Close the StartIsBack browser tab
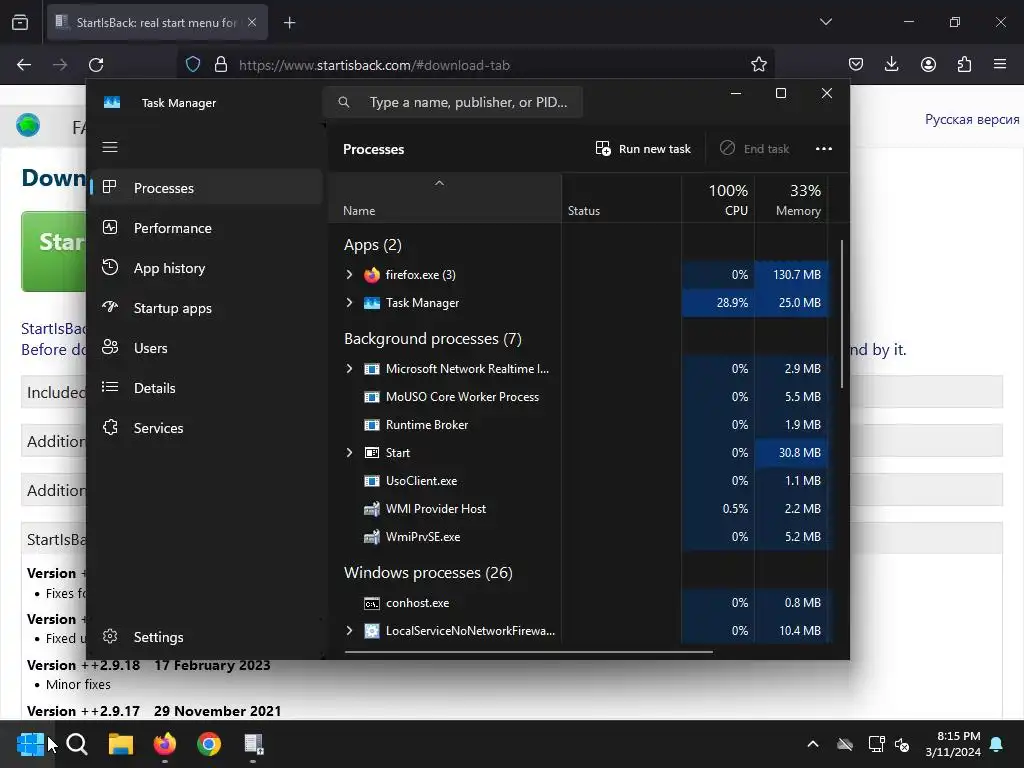 coord(252,22)
